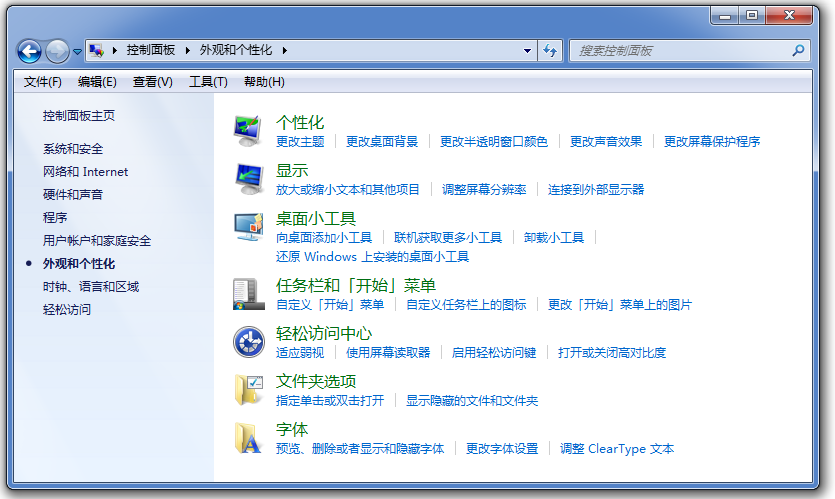The width and height of the screenshot is (835, 499).
Task: Open 更改「开始」菜单上的图片 link
Action: coord(620,305)
